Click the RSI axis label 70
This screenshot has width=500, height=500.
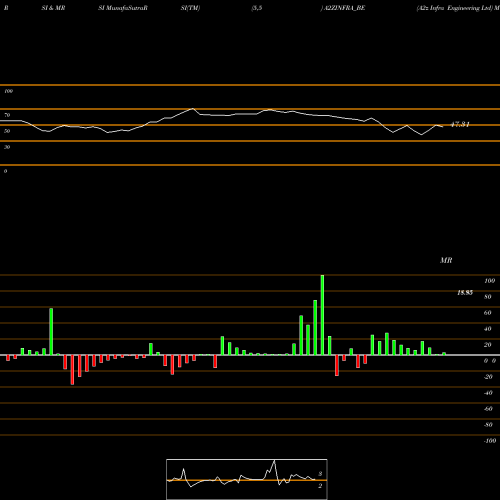[7, 115]
